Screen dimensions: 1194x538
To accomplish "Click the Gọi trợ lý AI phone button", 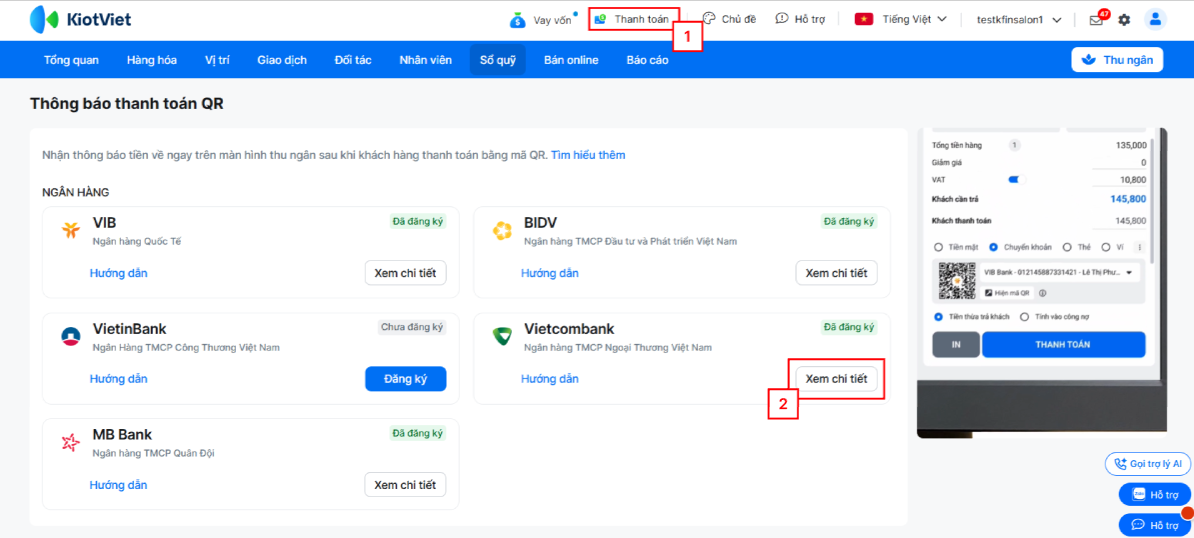I will (x=1148, y=463).
